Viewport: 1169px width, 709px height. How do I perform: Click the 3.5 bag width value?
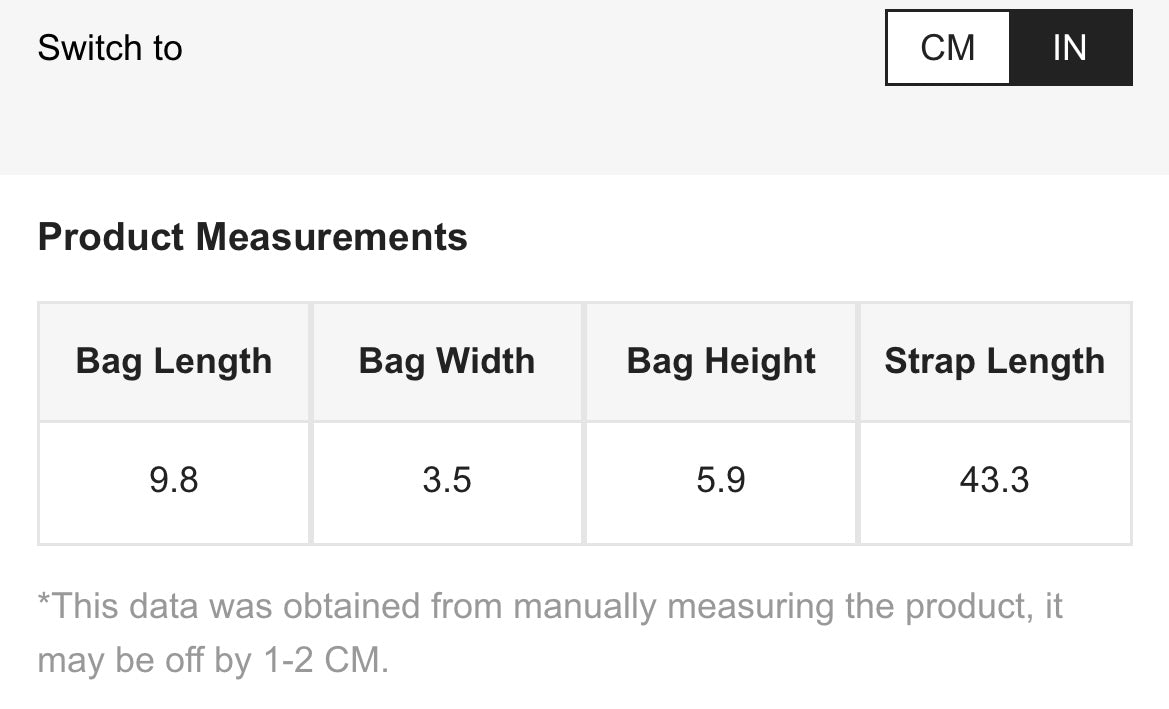(447, 481)
